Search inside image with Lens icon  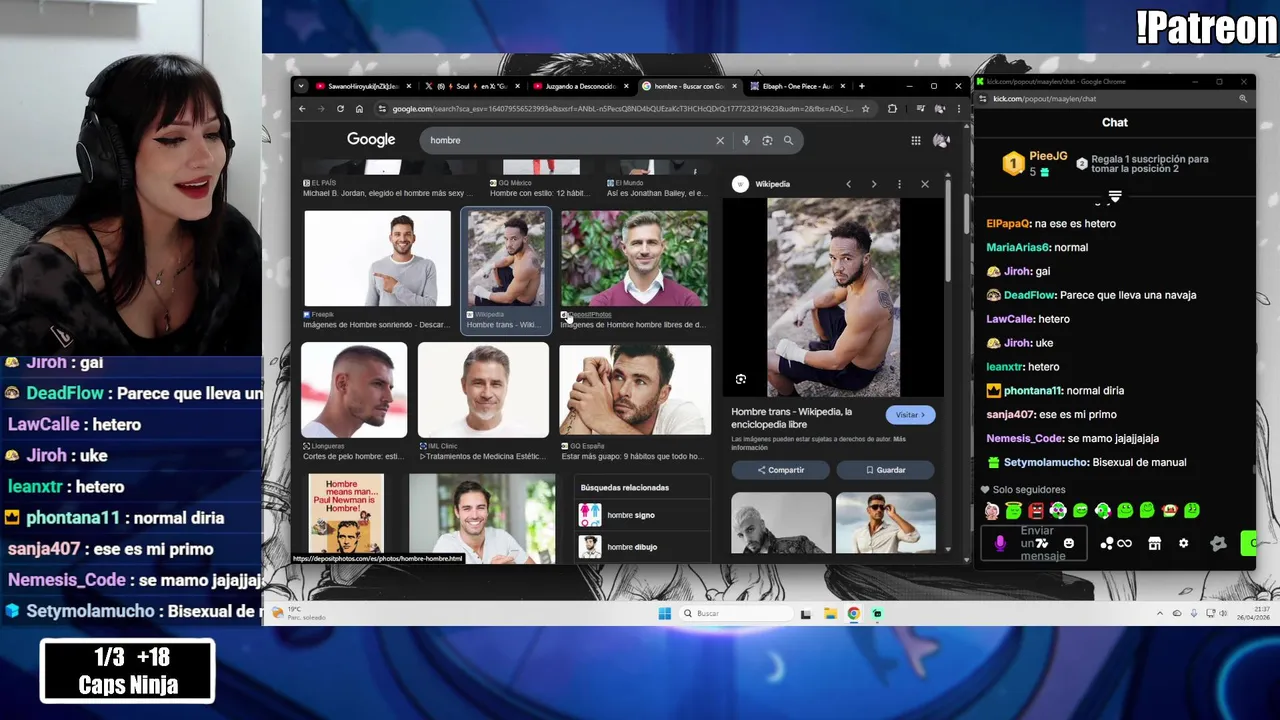pyautogui.click(x=741, y=380)
